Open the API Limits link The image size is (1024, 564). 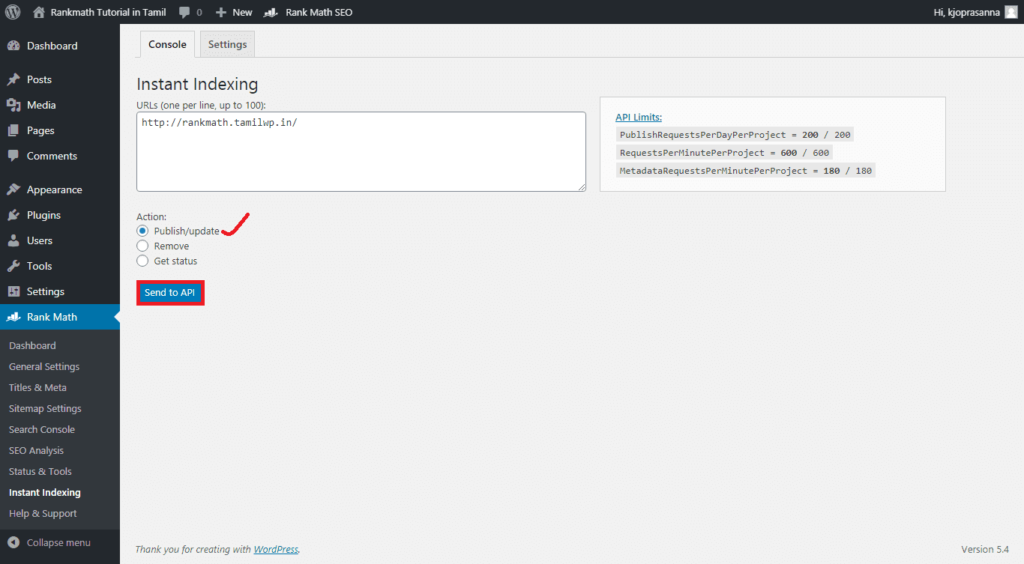coord(638,117)
